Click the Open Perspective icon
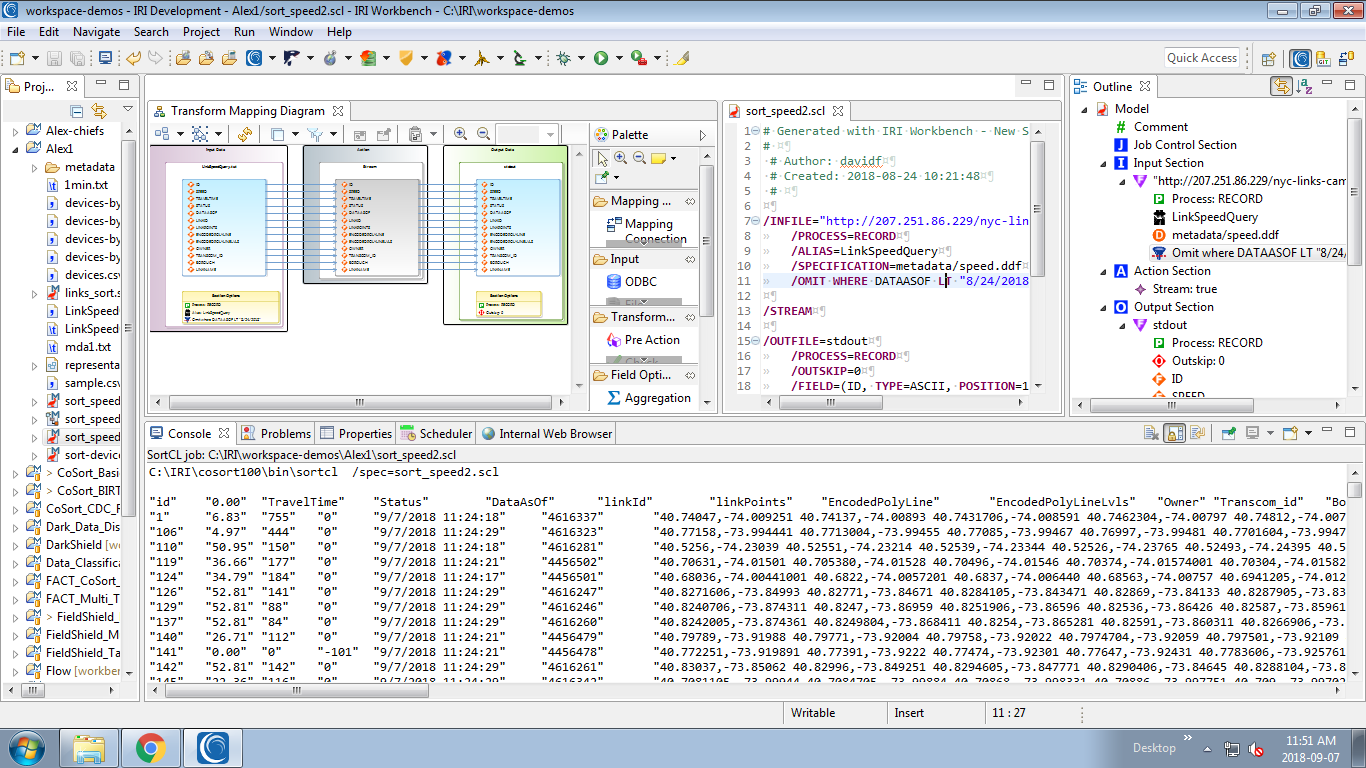This screenshot has height=768, width=1366. click(x=1268, y=58)
